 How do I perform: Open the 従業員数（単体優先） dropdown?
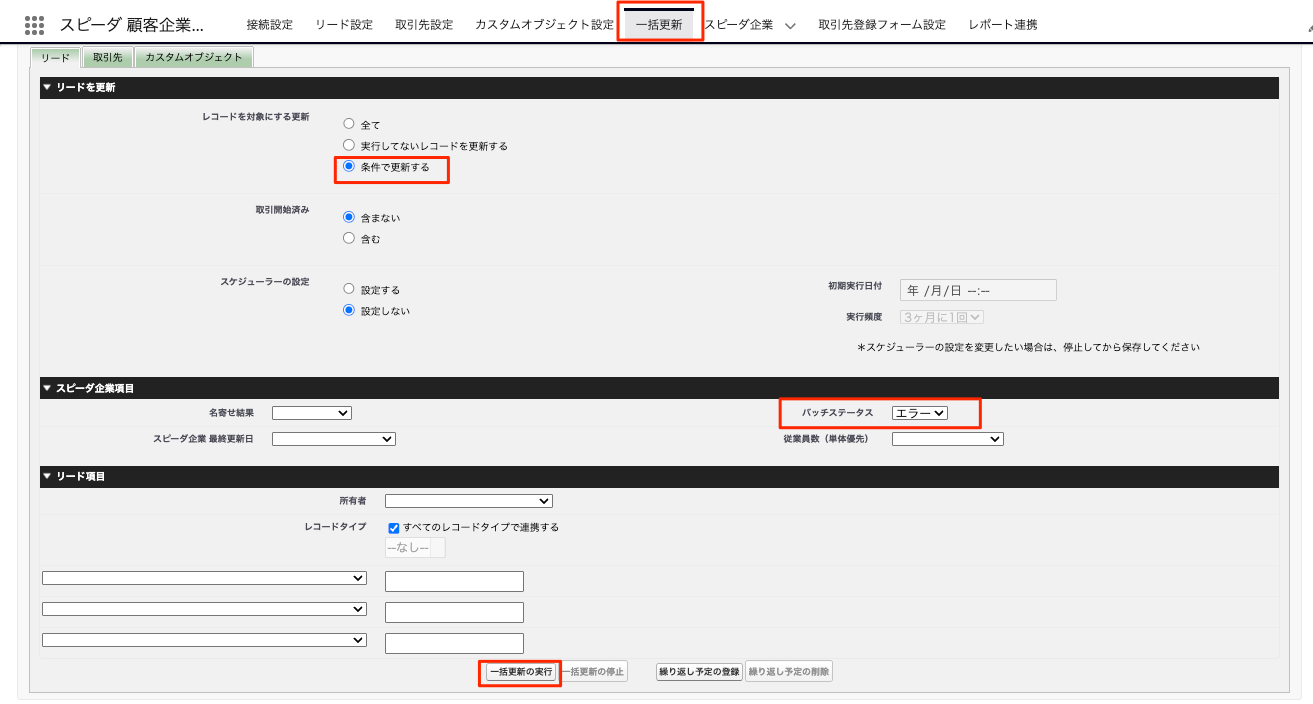(x=947, y=438)
